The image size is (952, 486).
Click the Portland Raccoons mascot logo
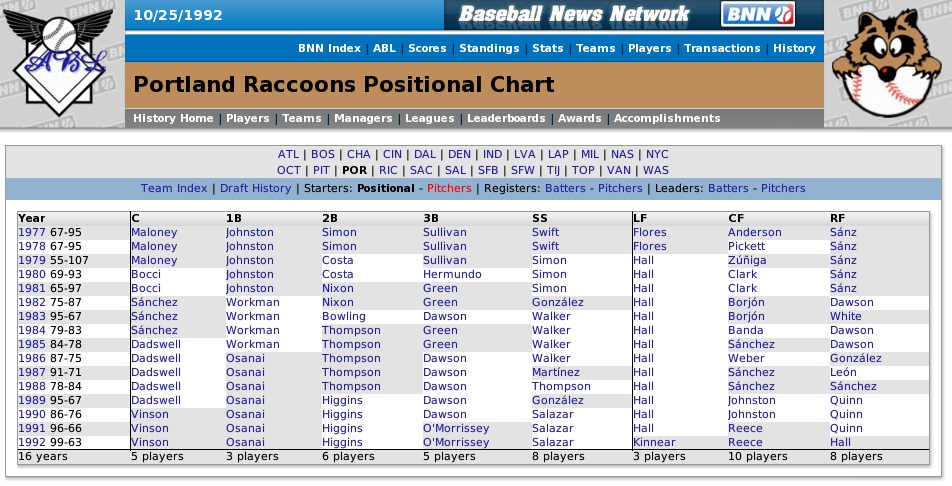pos(885,64)
